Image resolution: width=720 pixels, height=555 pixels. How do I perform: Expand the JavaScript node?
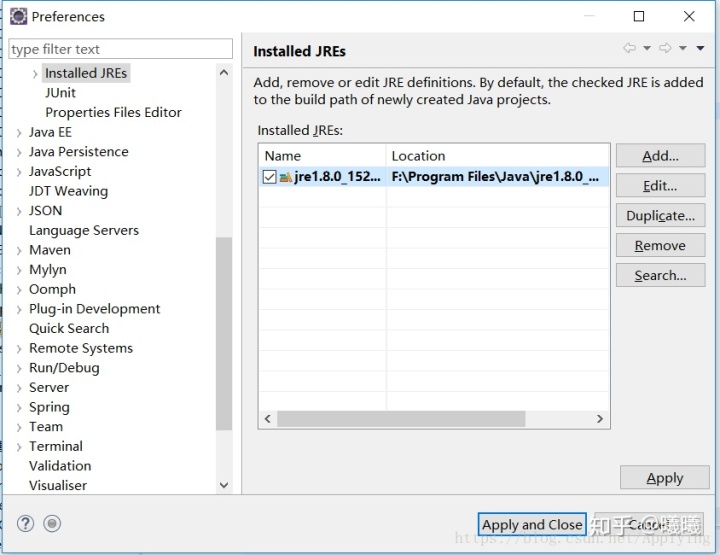pos(19,172)
